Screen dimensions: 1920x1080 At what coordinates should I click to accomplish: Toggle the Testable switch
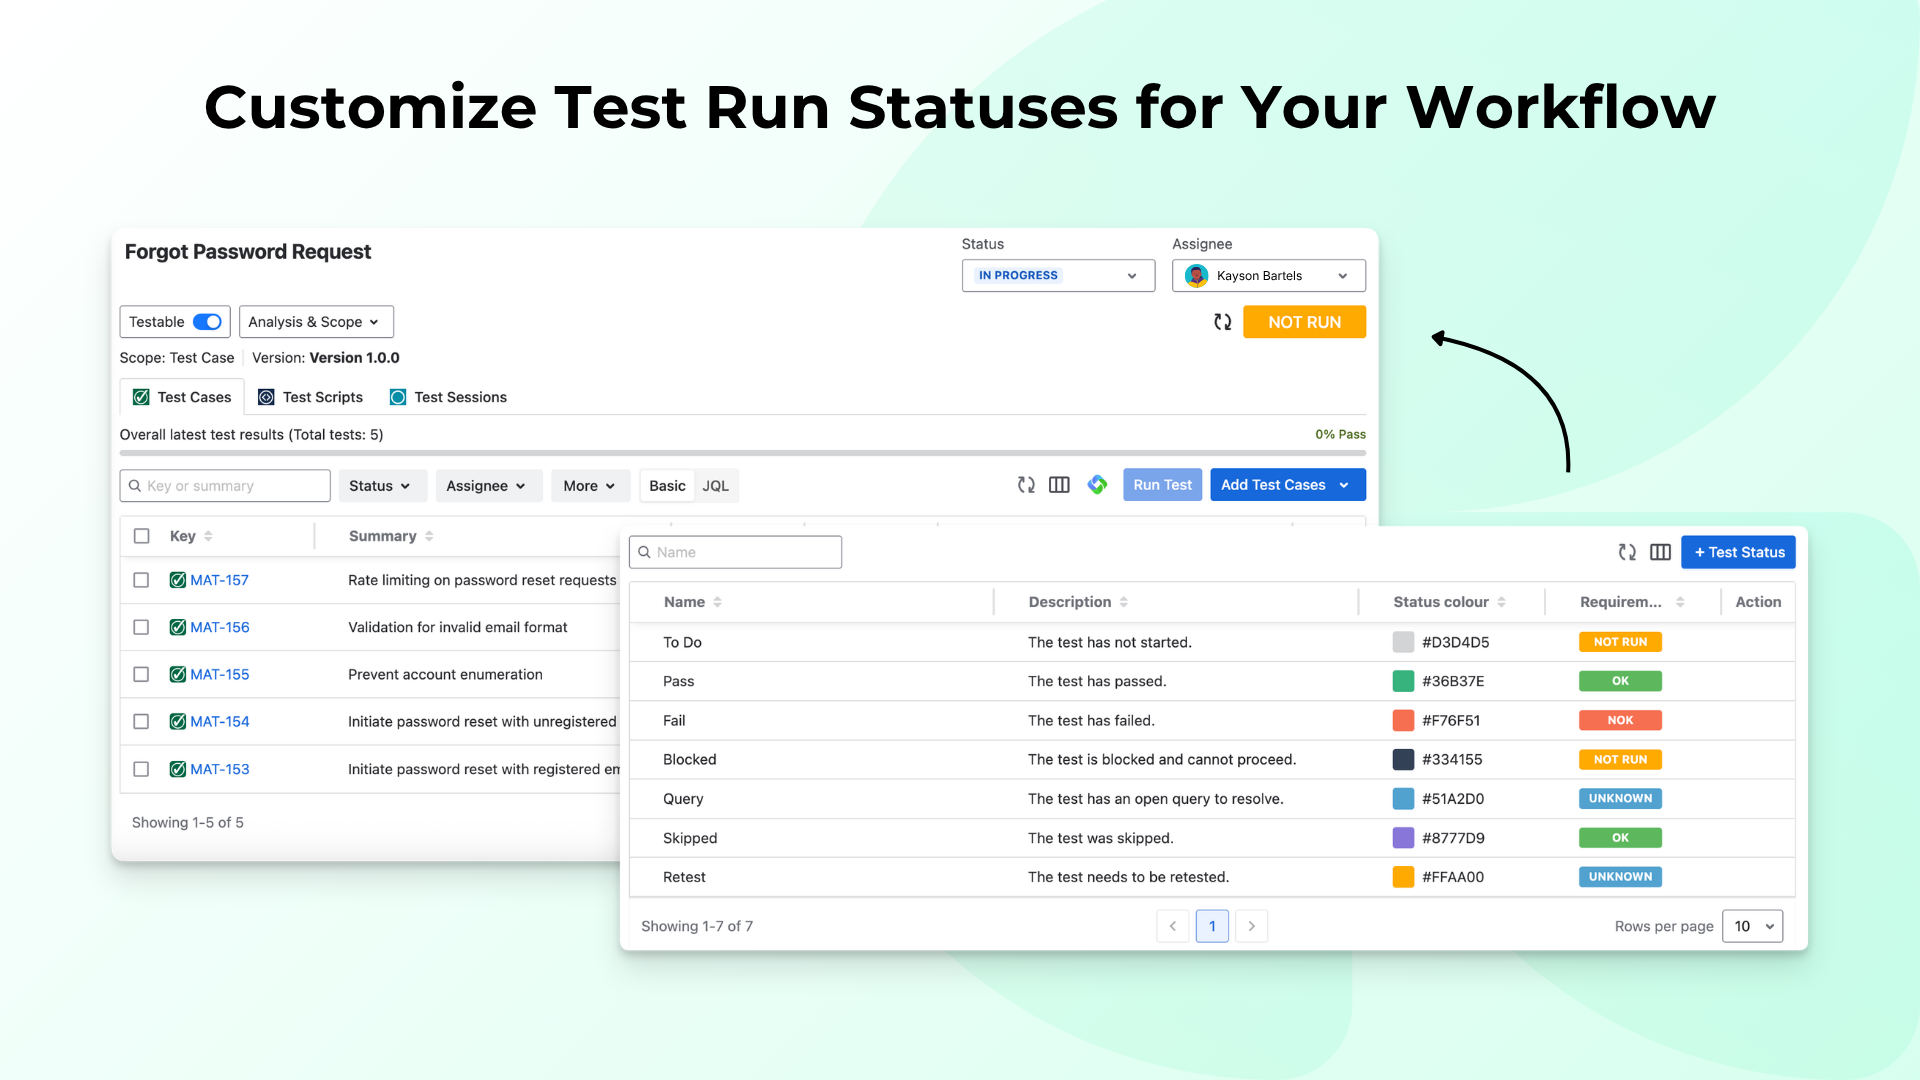pos(207,322)
